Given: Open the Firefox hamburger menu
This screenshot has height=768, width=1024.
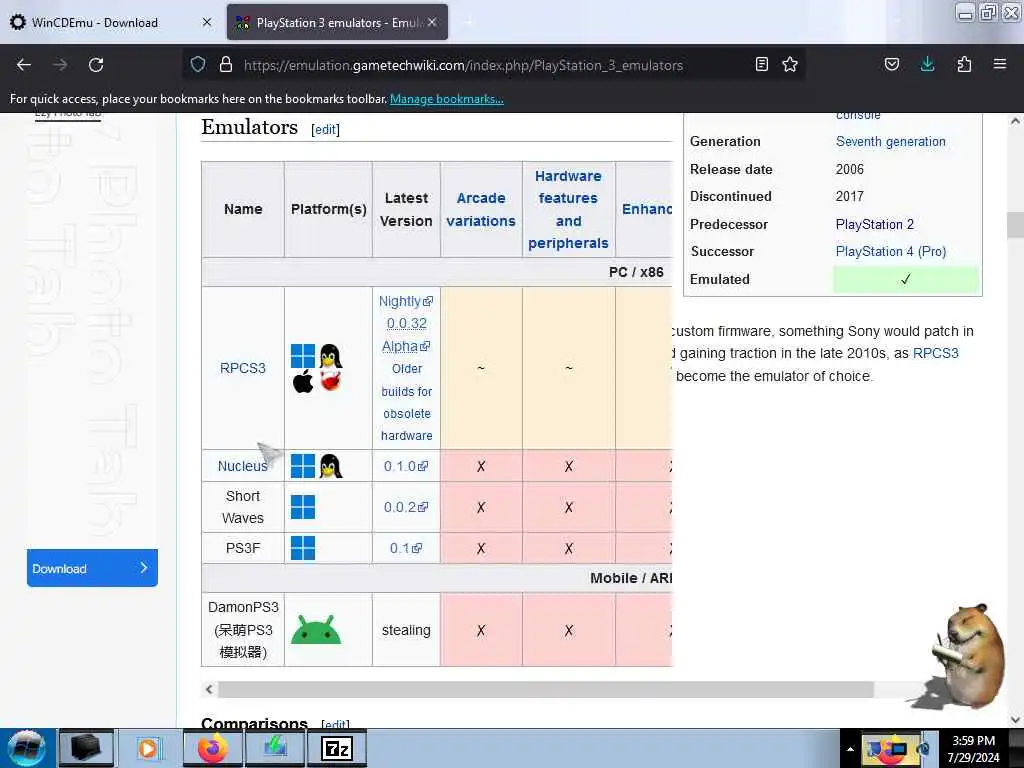Looking at the screenshot, I should [1000, 64].
